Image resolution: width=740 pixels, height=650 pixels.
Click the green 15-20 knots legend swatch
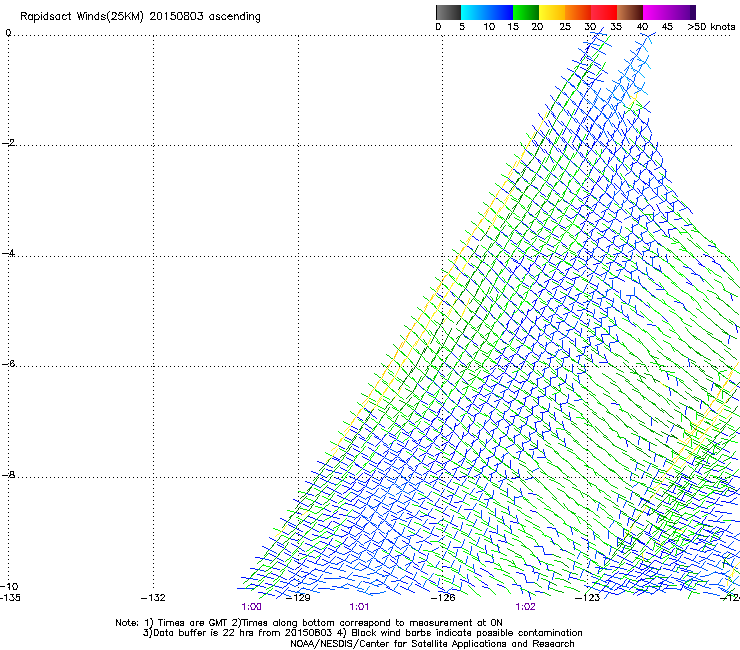526,12
